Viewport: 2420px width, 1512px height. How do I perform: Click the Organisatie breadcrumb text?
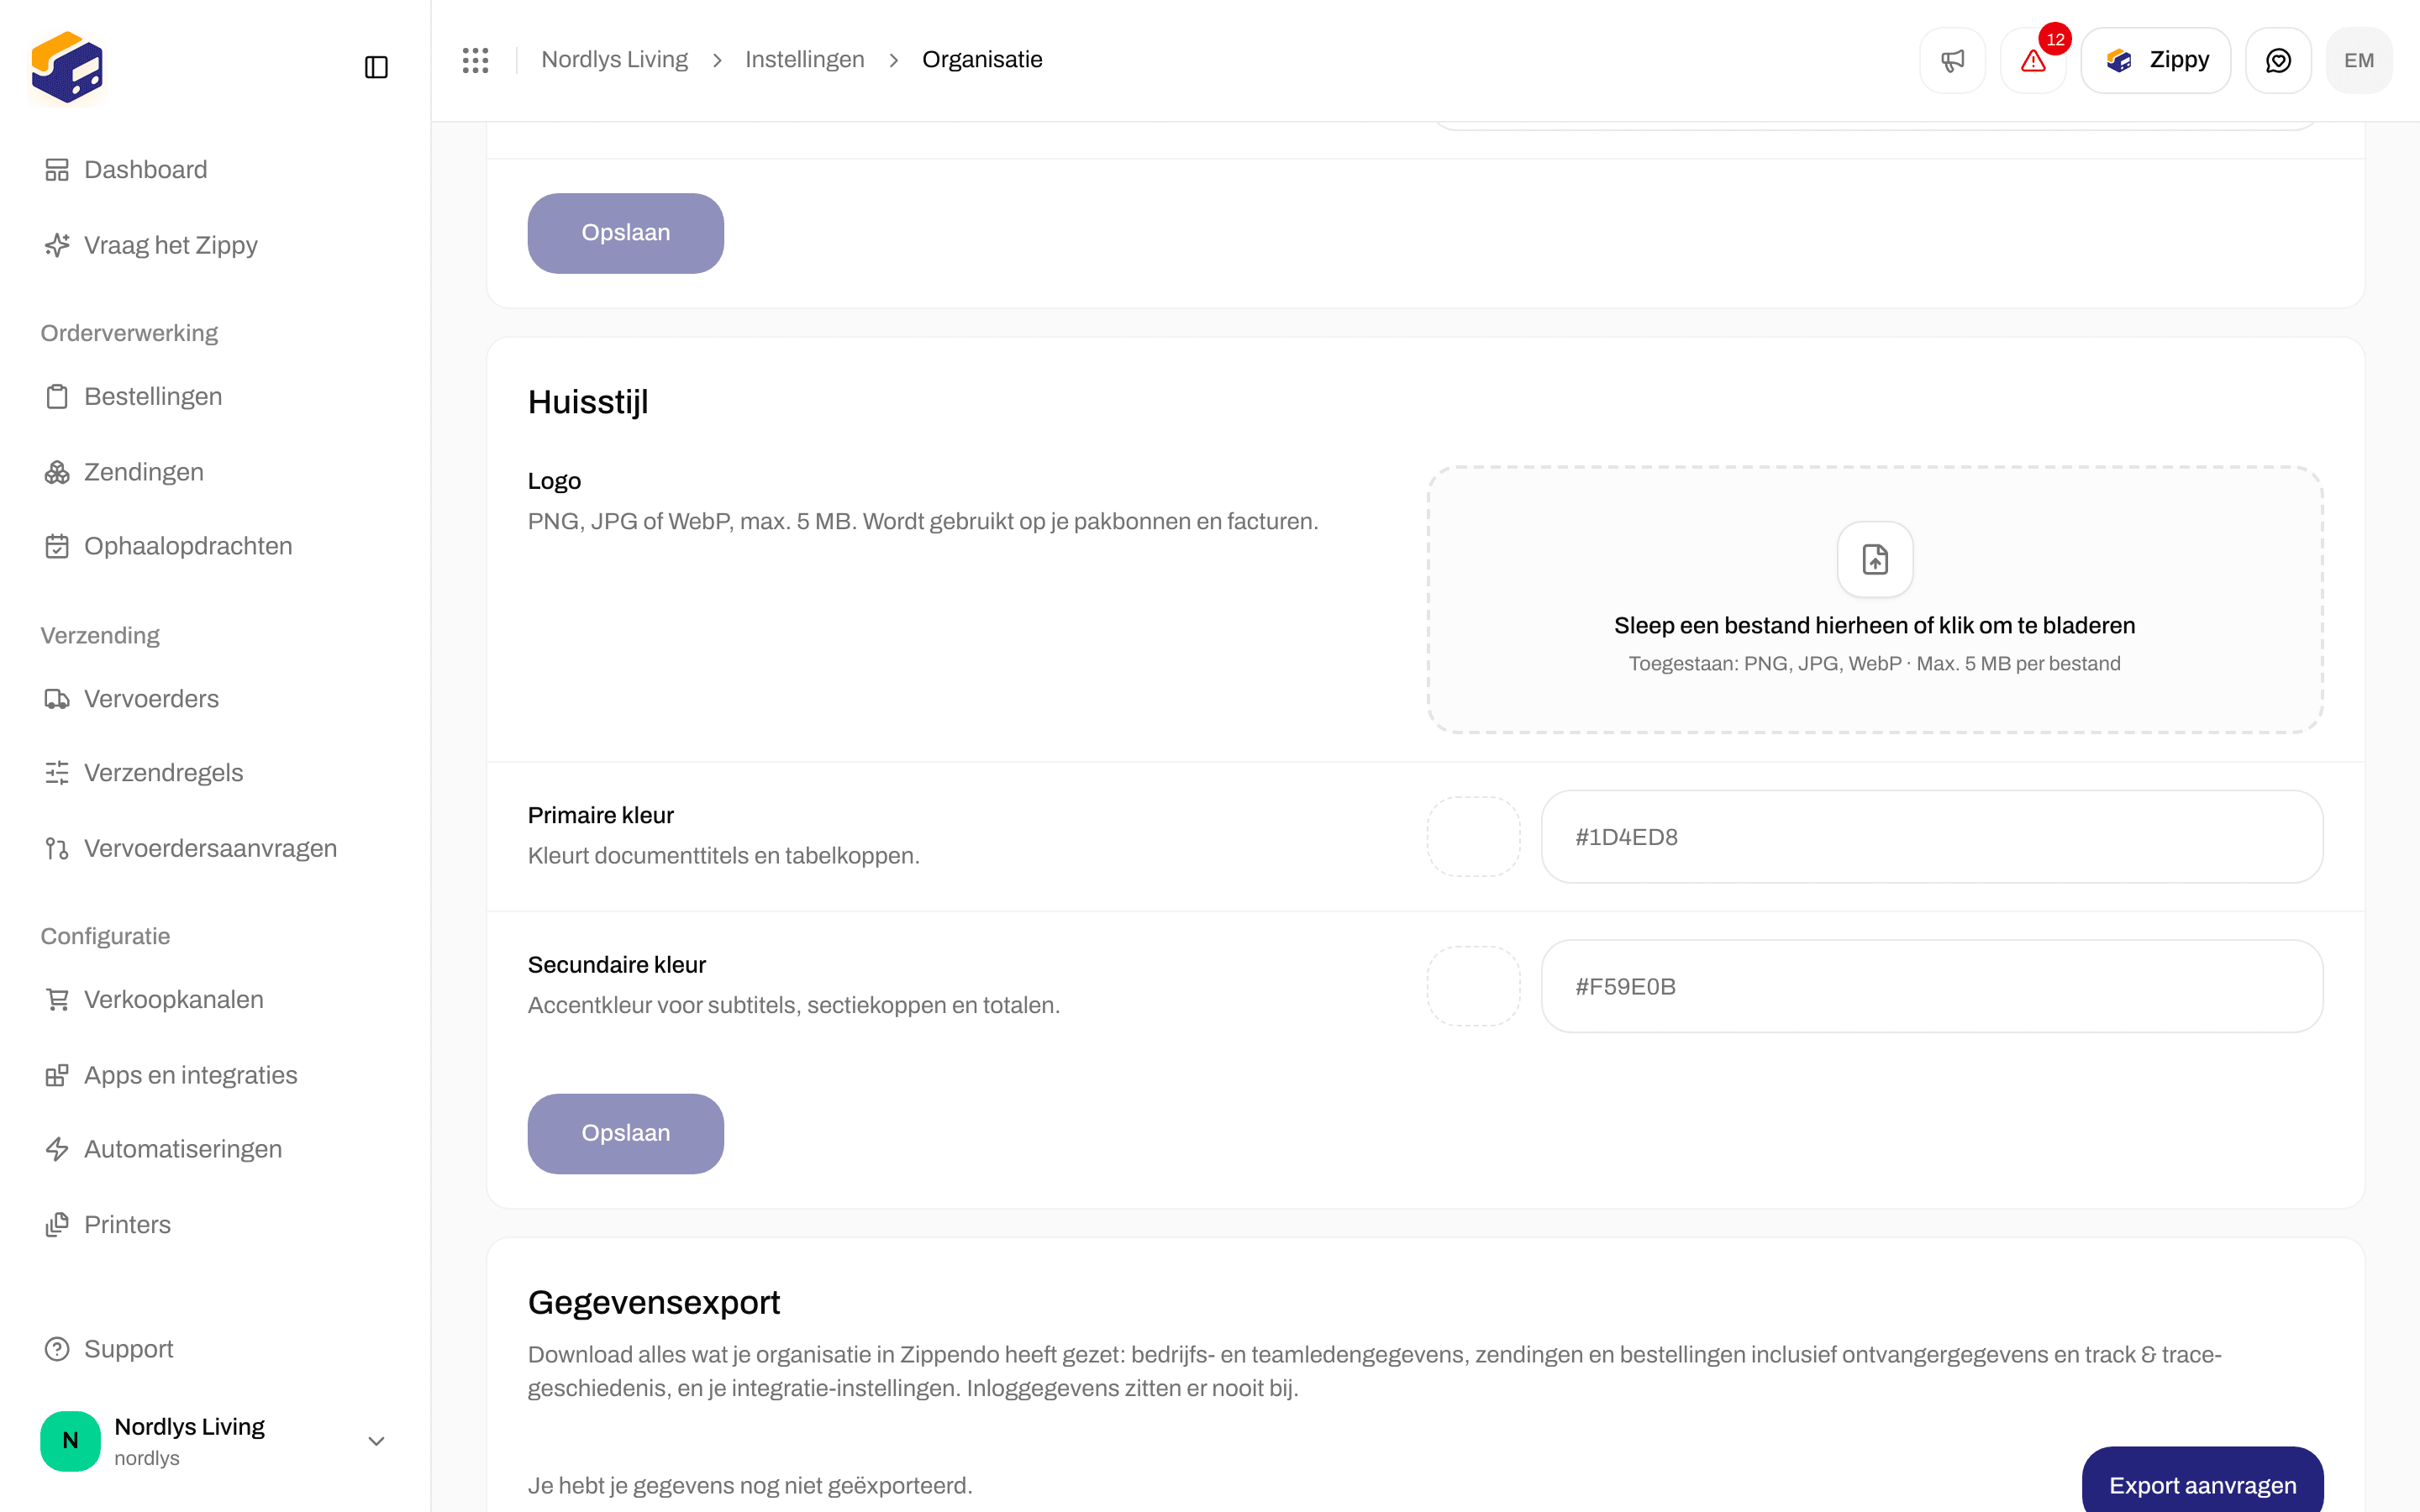[x=982, y=60]
